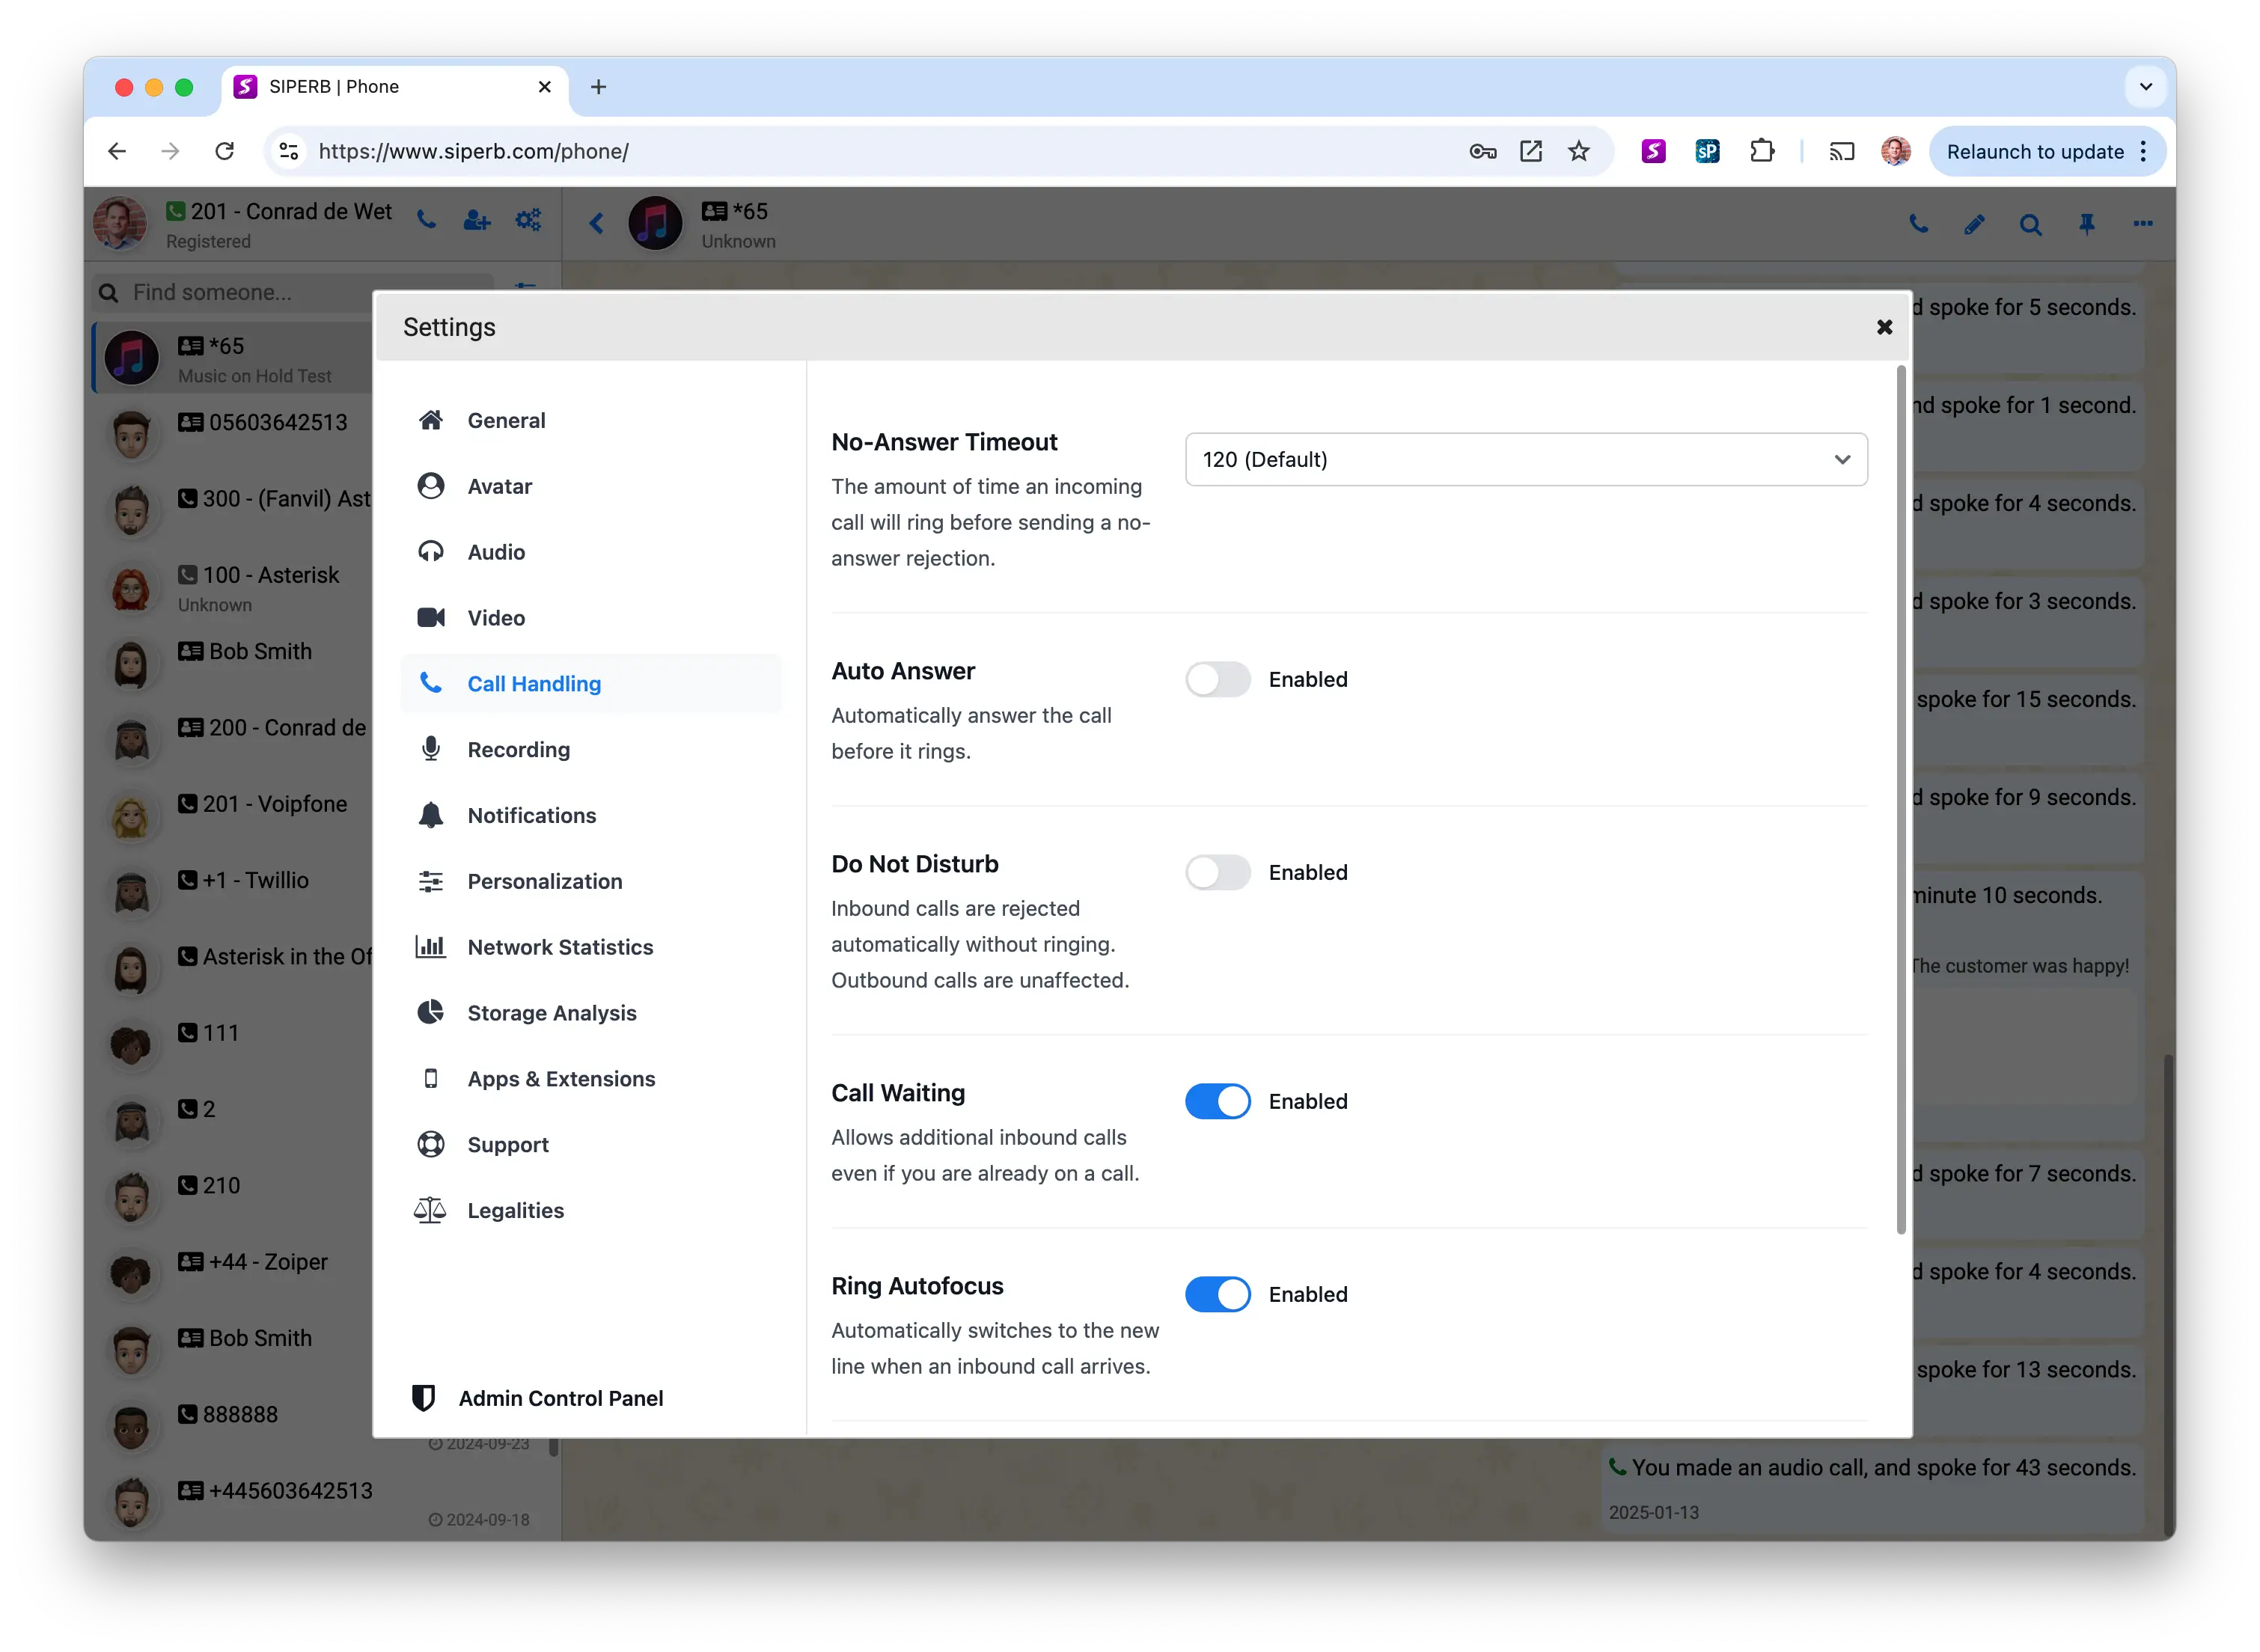Image resolution: width=2260 pixels, height=1652 pixels.
Task: Open the Admin Control Panel
Action: coord(538,1398)
